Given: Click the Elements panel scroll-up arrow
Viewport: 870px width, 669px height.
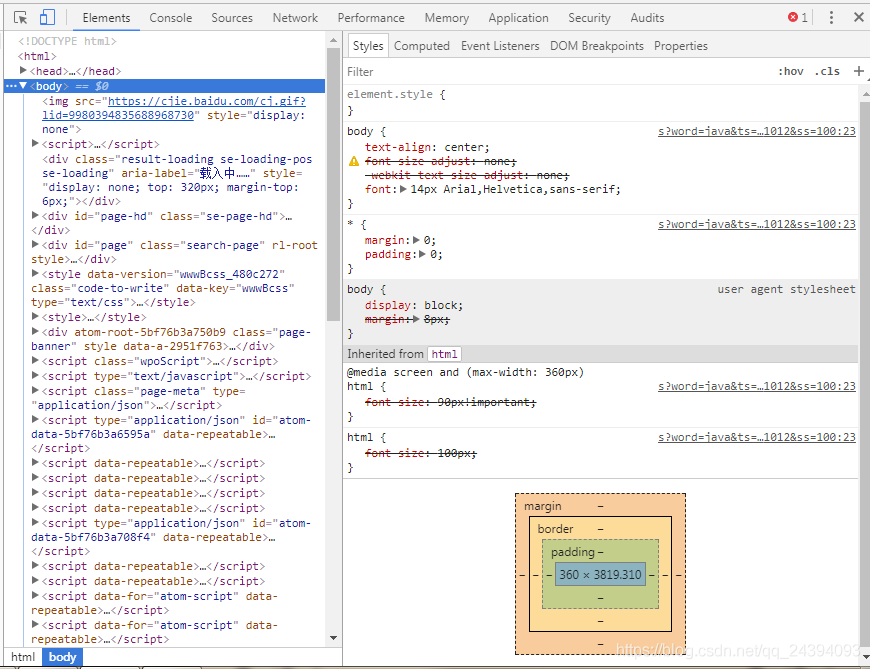Looking at the screenshot, I should pos(333,40).
